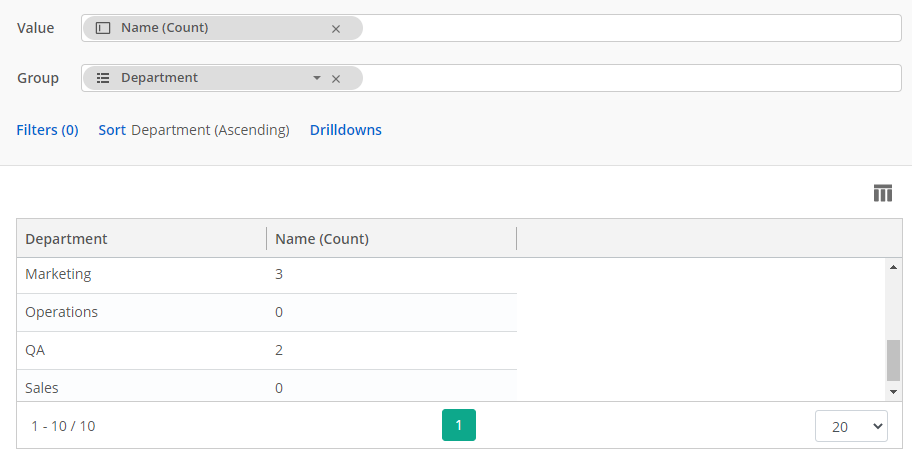
Task: Open the page size dropdown showing 20
Action: [x=850, y=426]
